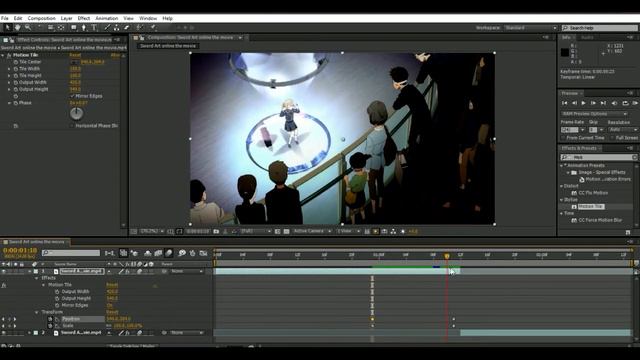Screen dimensions: 640x360
Task: Select the Selection arrow tool
Action: pyautogui.click(x=7, y=28)
